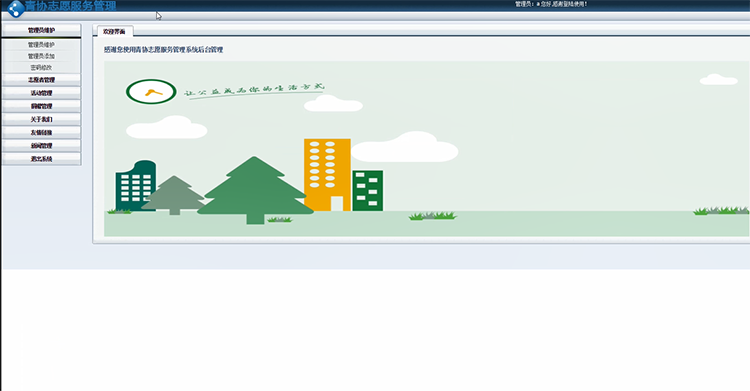Click the 青协志愿服务管理 title text
This screenshot has height=391, width=750.
[71, 6]
